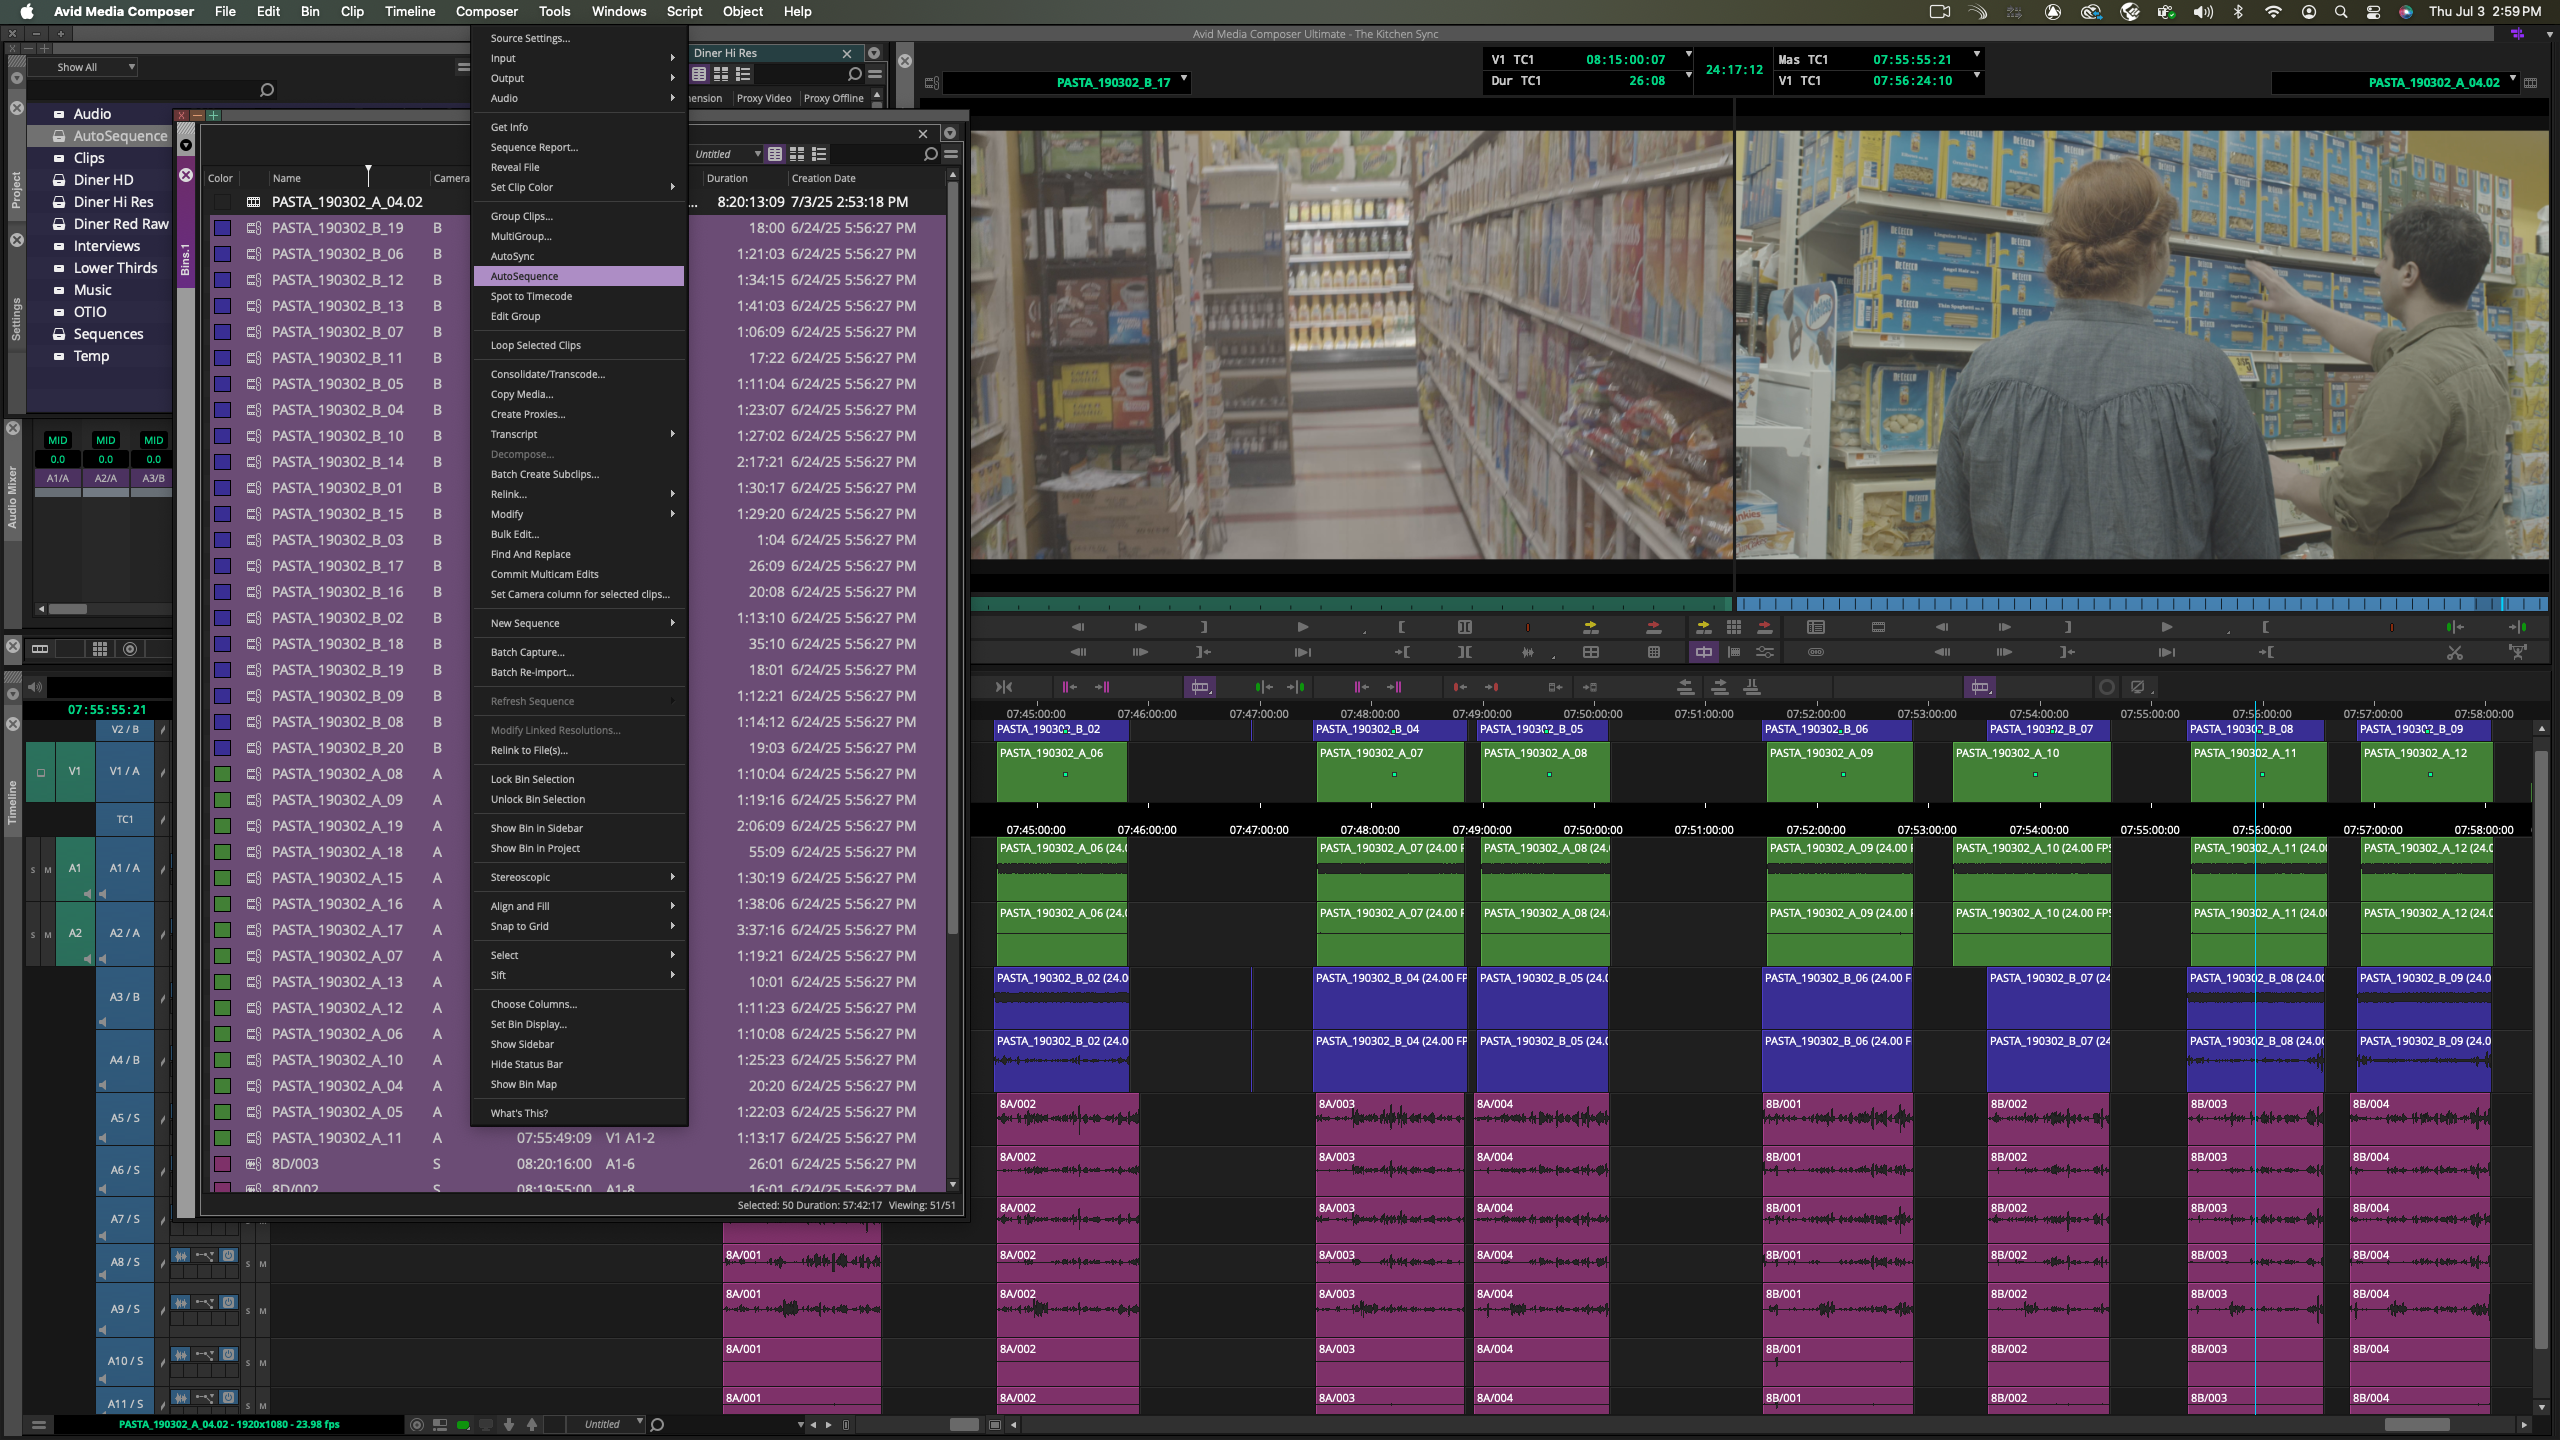Toggle A2 source track selector
Screen dimensions: 2560x1440
coord(75,934)
